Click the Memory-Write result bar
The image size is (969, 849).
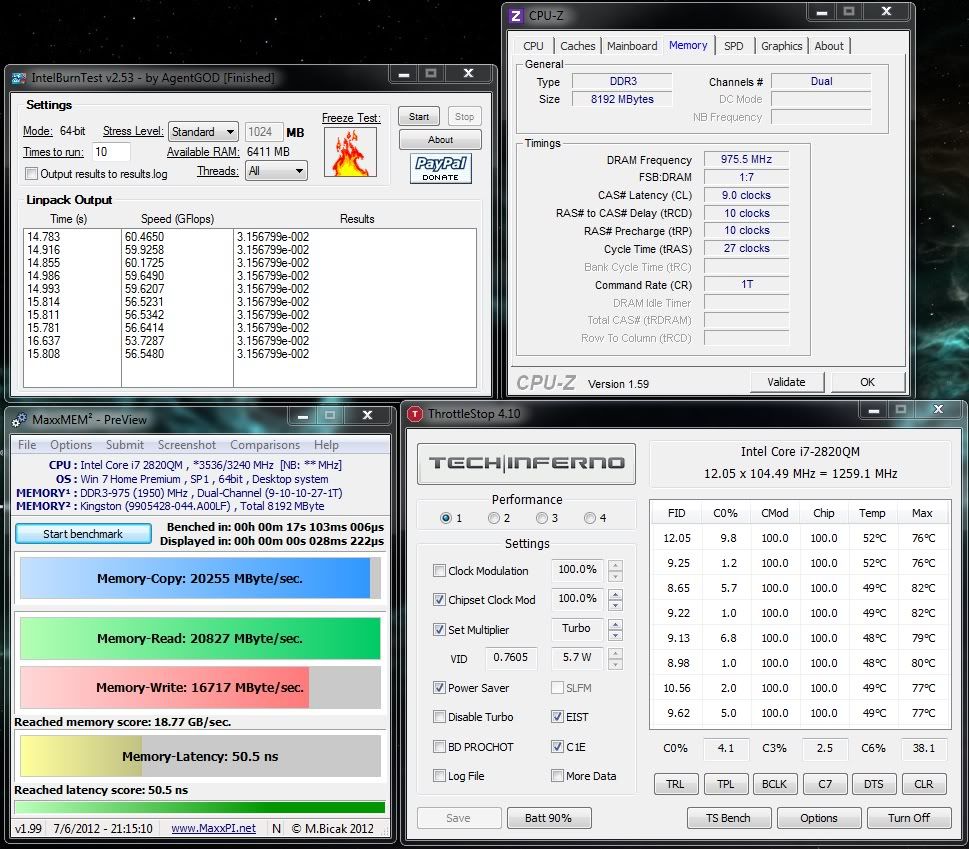pyautogui.click(x=200, y=687)
